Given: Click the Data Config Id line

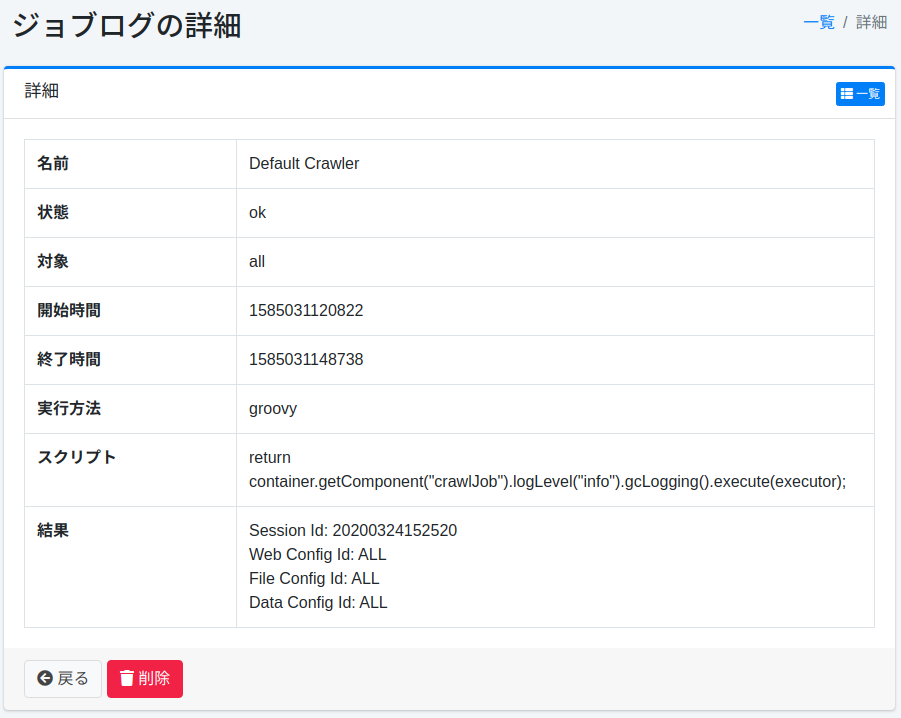Looking at the screenshot, I should click(318, 602).
